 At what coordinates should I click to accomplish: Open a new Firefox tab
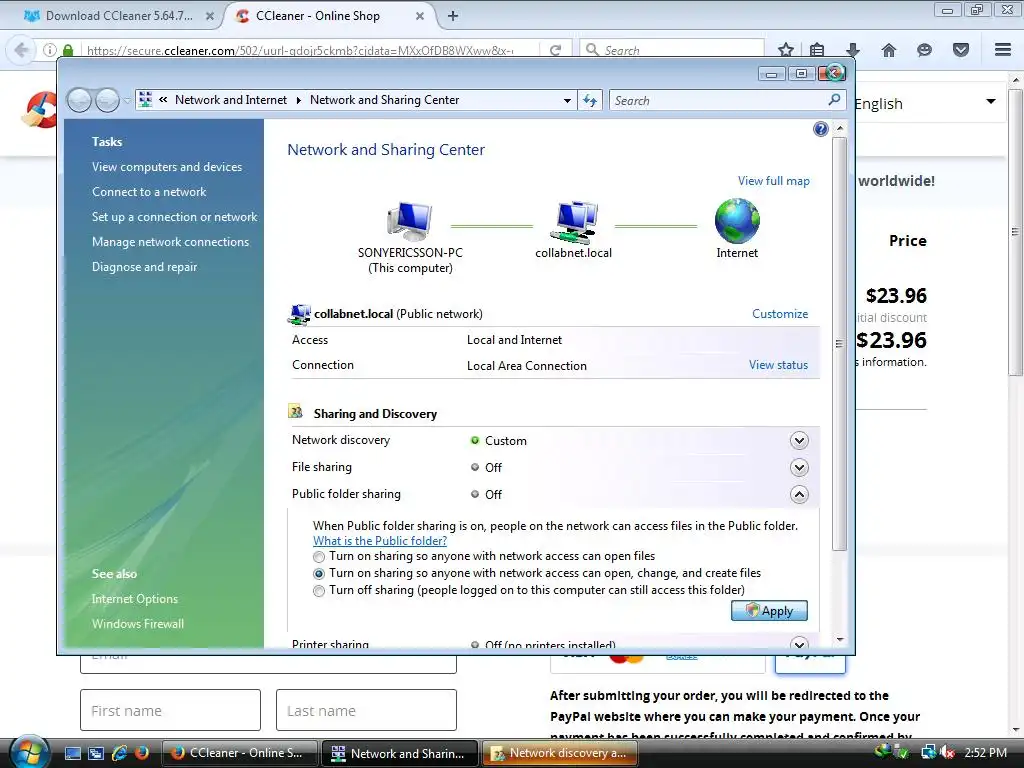coord(453,16)
